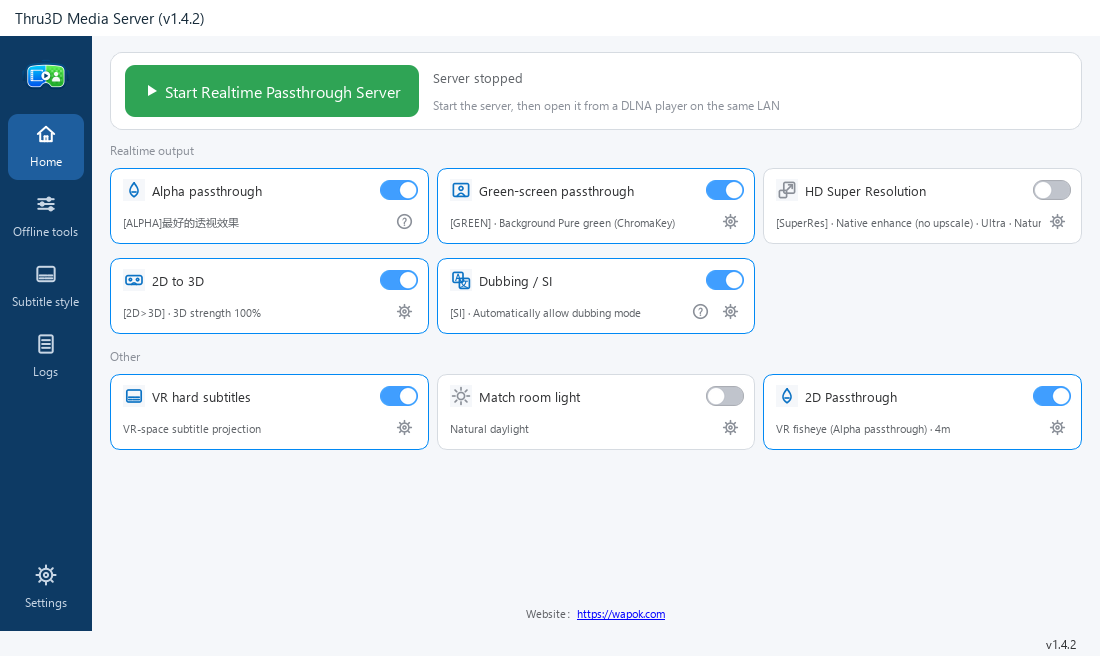Open the wapok.com website link

(621, 614)
